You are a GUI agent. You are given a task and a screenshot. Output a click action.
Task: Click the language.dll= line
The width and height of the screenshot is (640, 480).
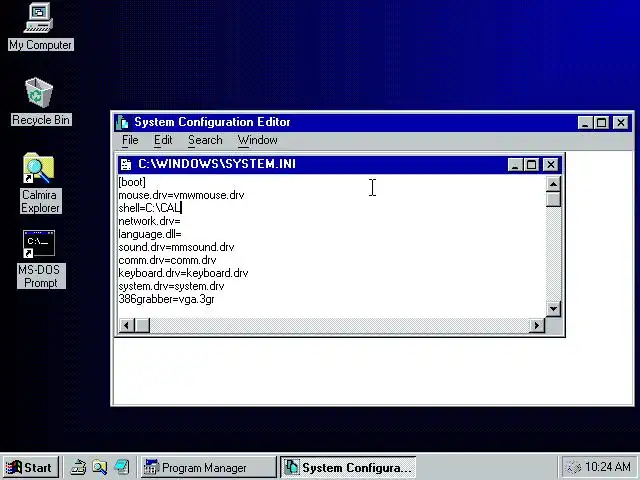tap(150, 234)
